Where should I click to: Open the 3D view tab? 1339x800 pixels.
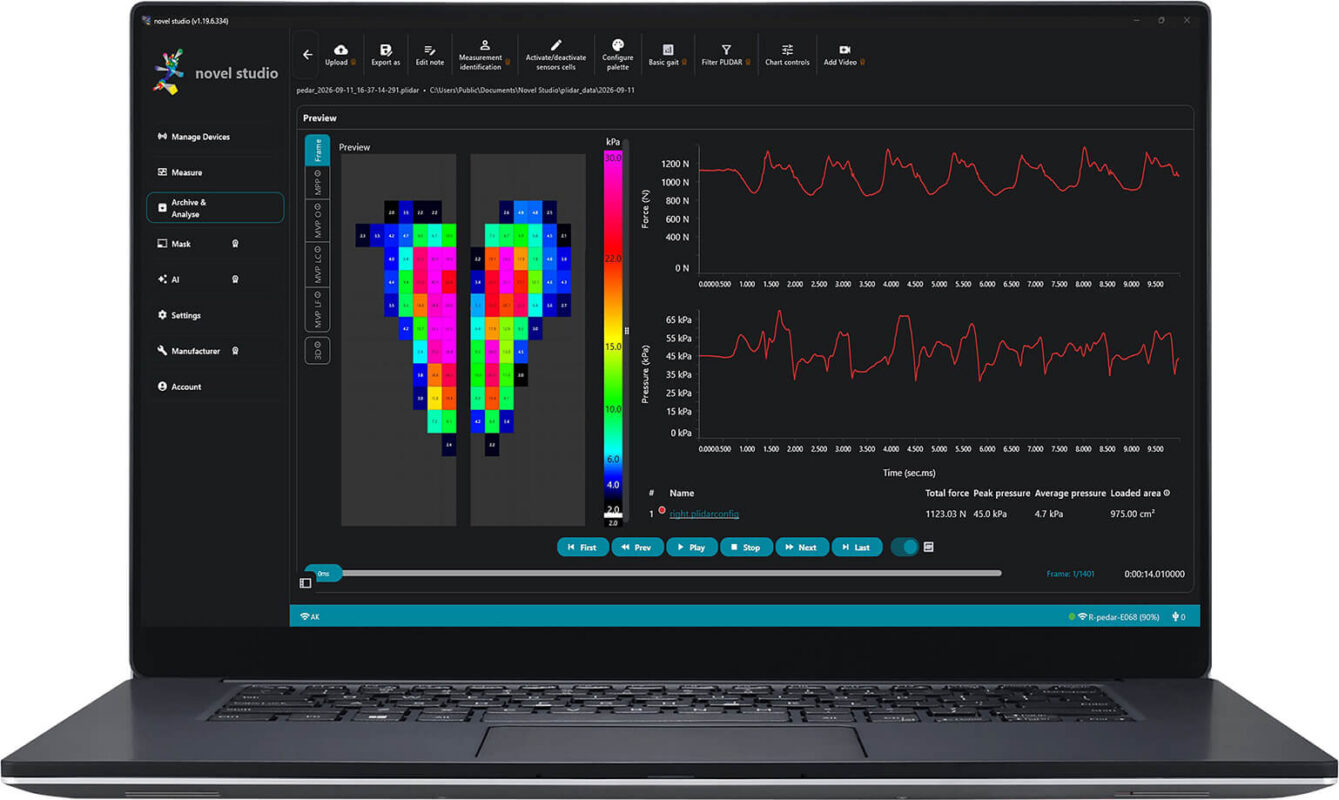tap(317, 350)
